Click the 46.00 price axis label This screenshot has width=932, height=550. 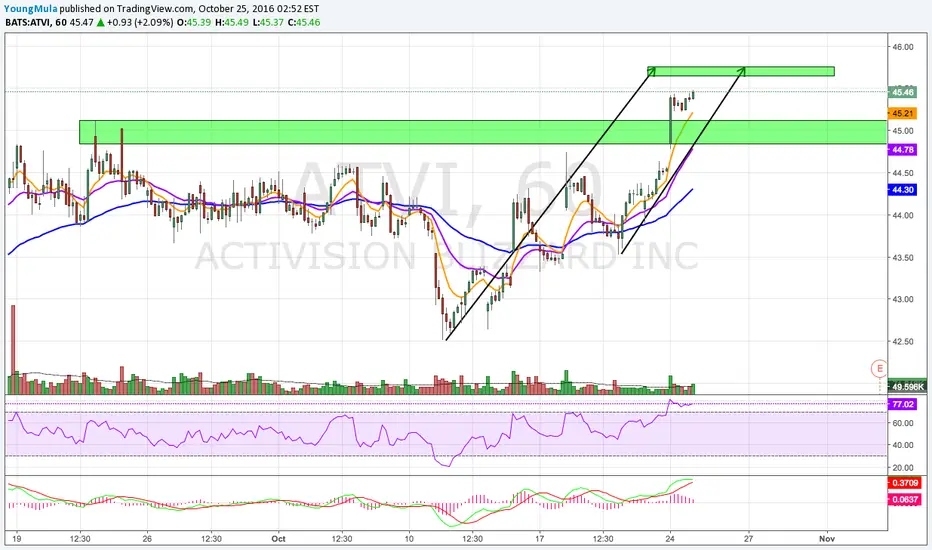903,47
